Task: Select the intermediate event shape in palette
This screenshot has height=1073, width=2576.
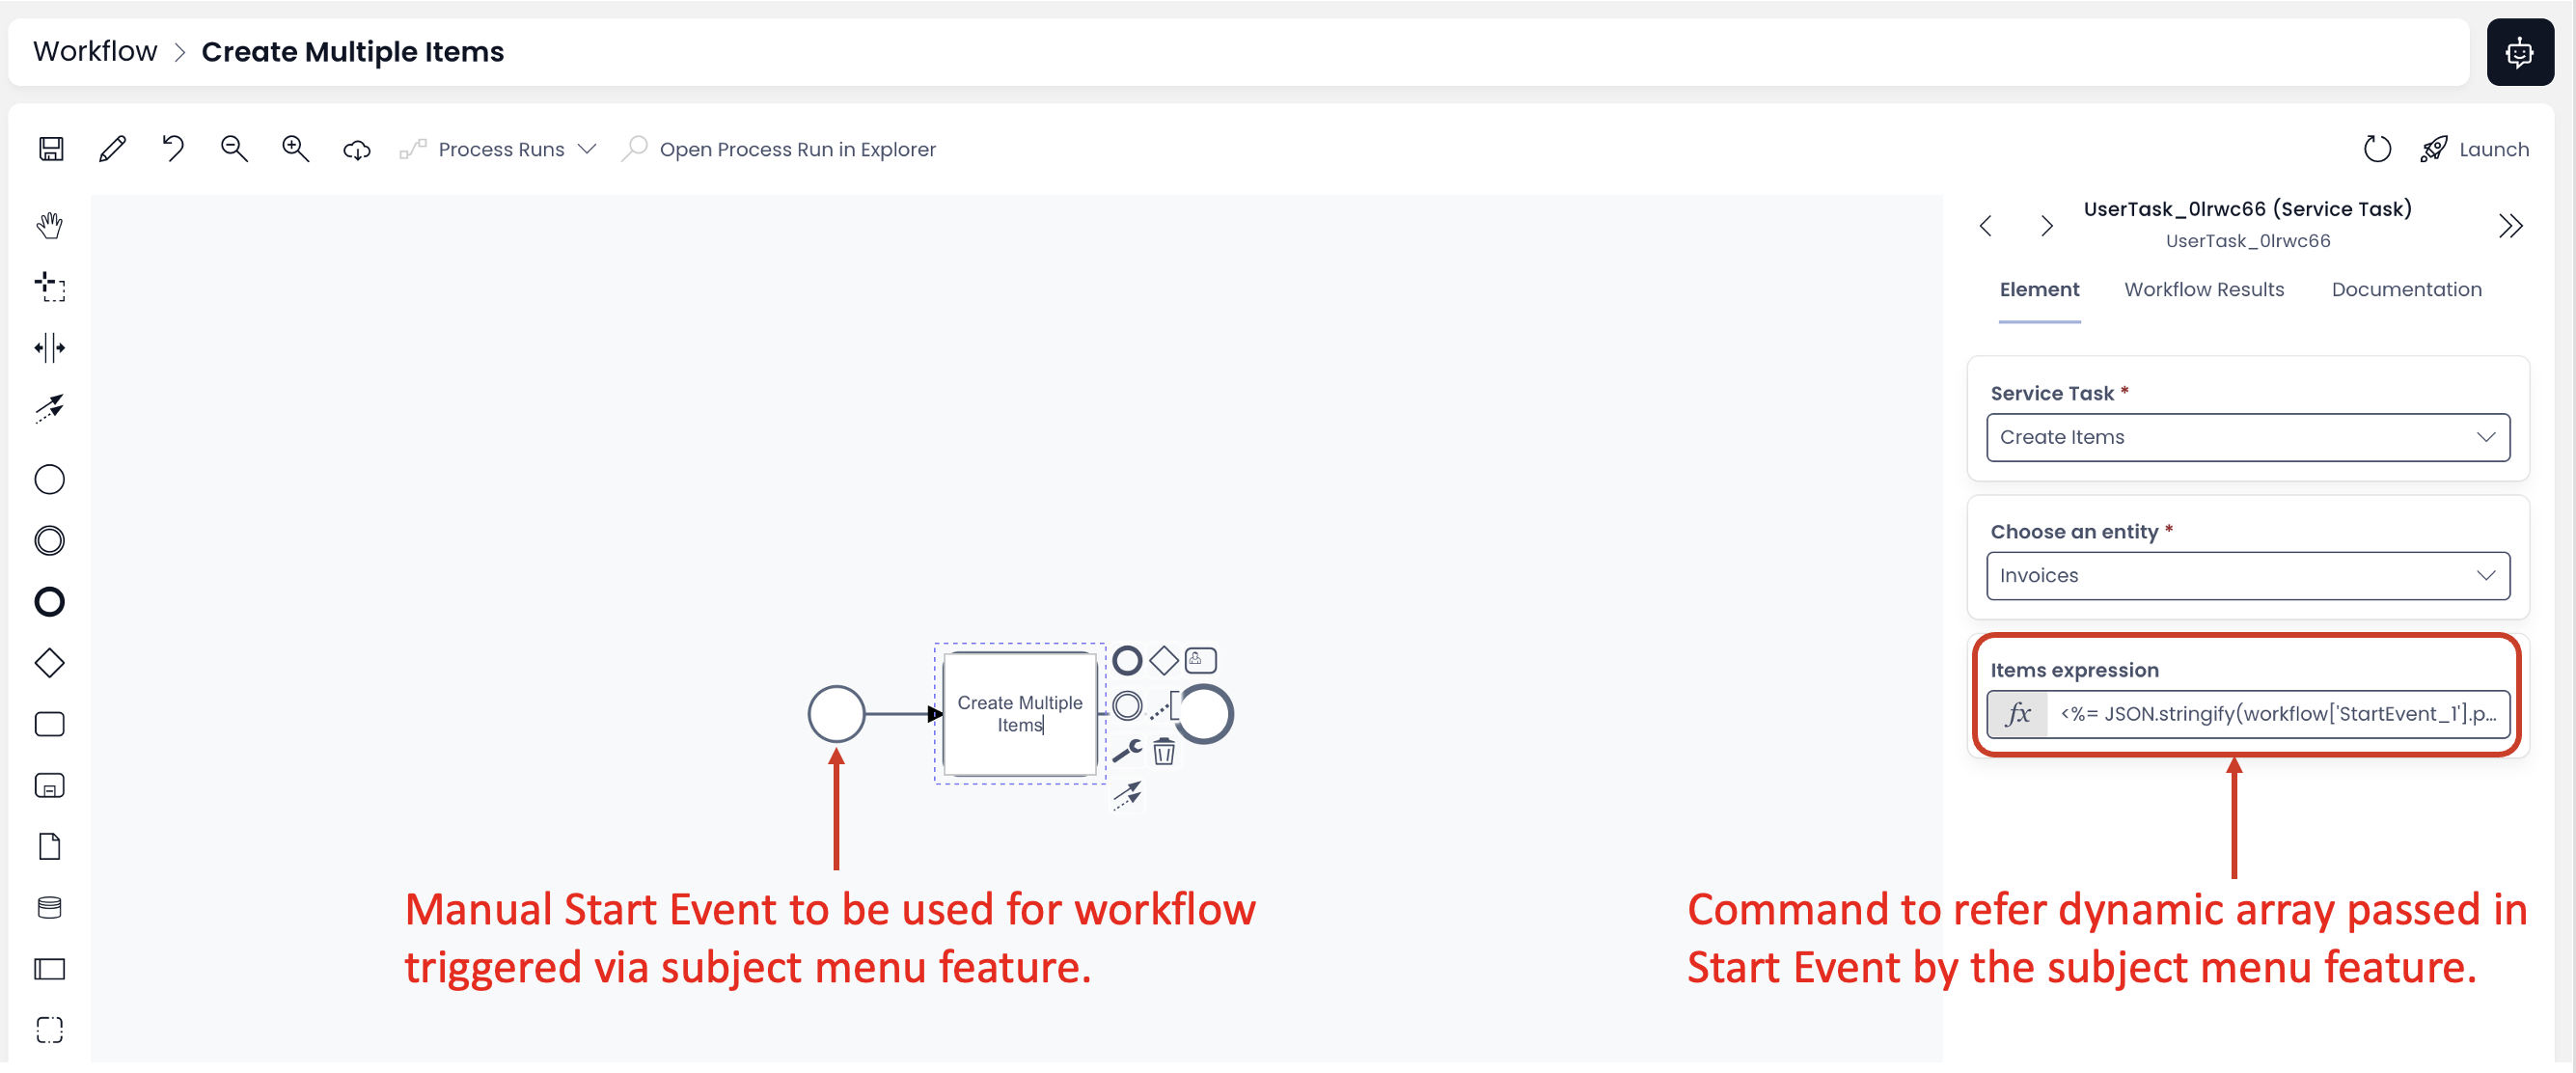Action: (50, 541)
